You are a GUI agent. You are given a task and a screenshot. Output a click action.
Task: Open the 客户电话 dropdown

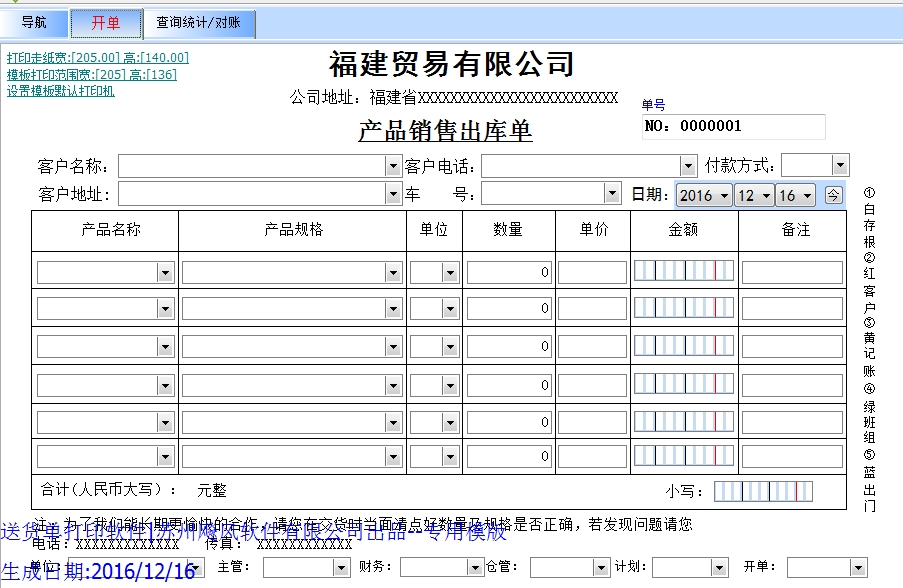tap(688, 166)
